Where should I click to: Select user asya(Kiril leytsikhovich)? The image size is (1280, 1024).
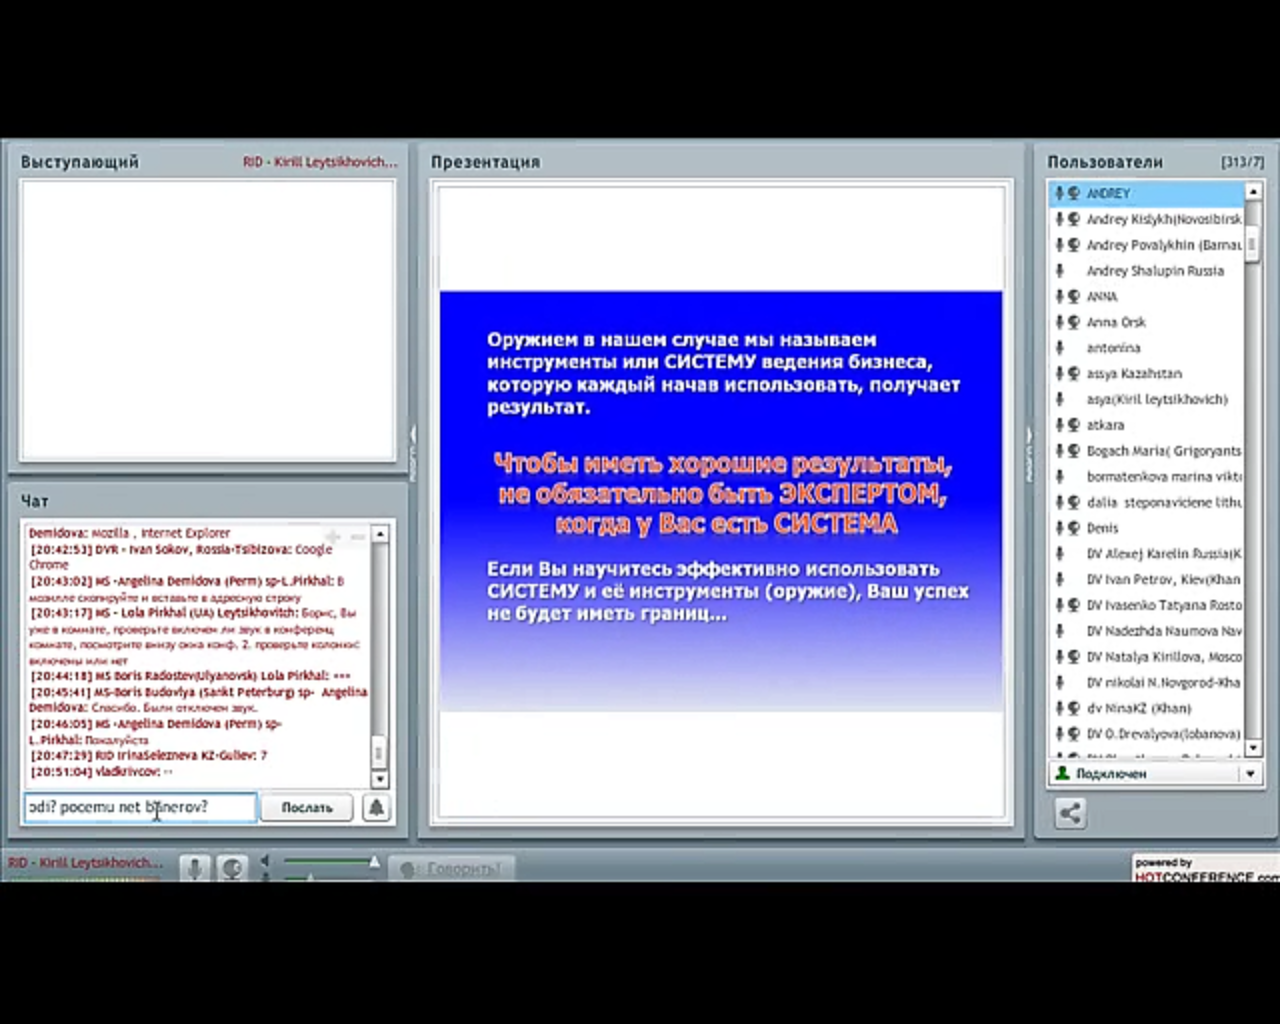[1146, 399]
